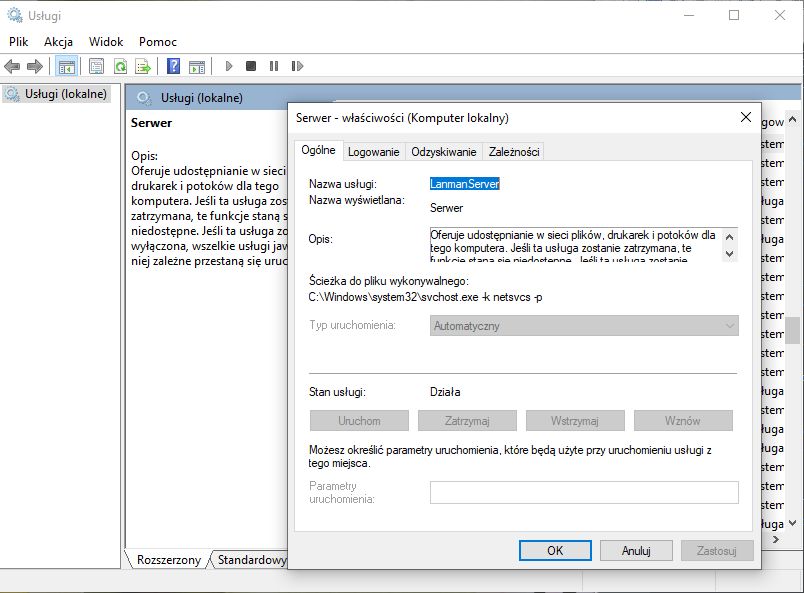Click the services list vertical scrollbar thumb

[793, 331]
